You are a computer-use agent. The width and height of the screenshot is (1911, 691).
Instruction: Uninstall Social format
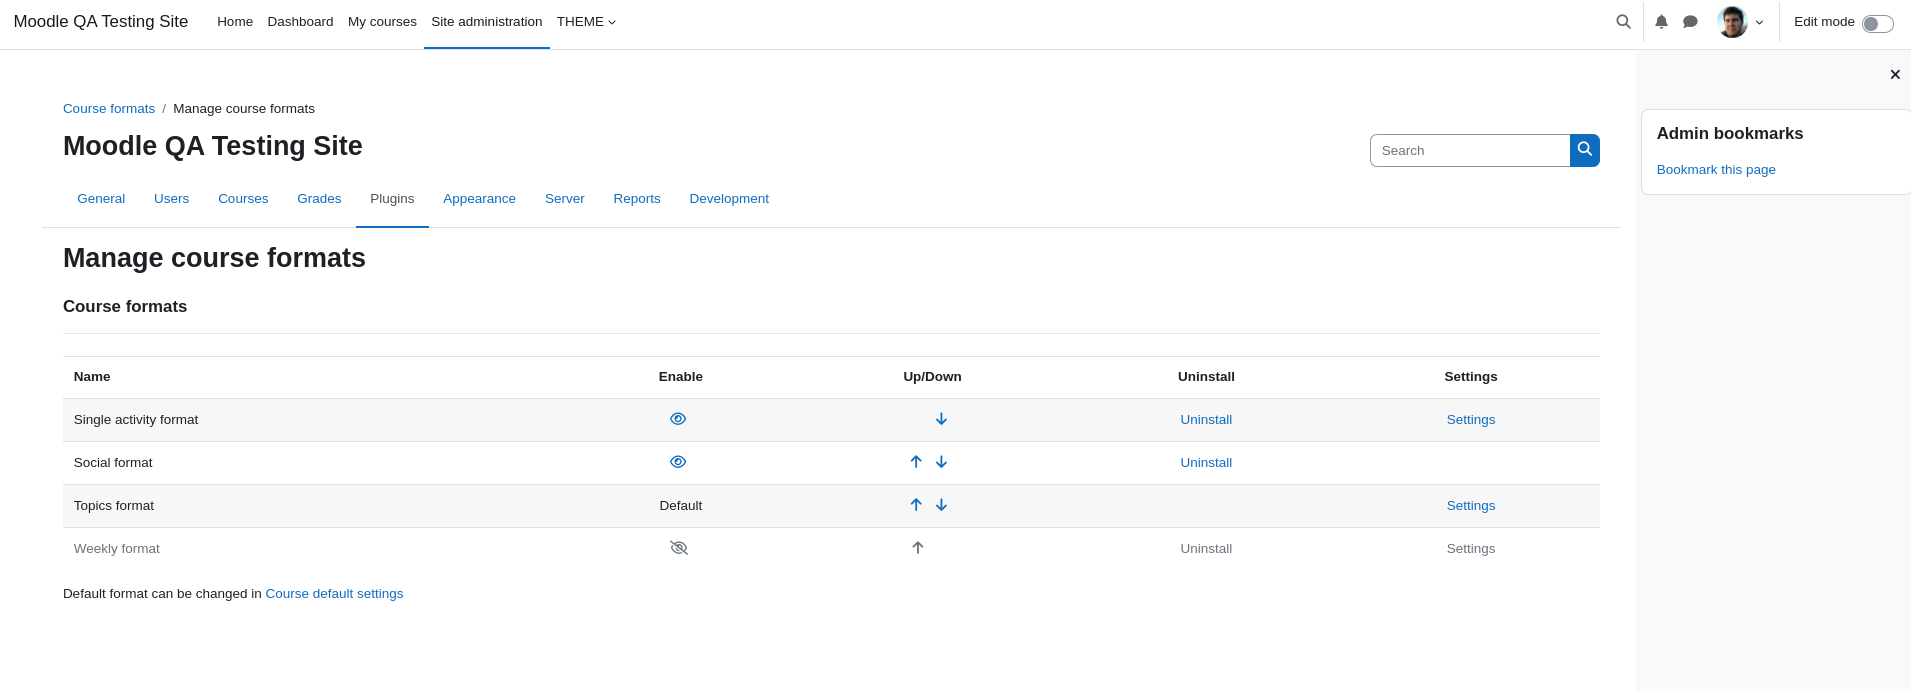click(x=1206, y=463)
